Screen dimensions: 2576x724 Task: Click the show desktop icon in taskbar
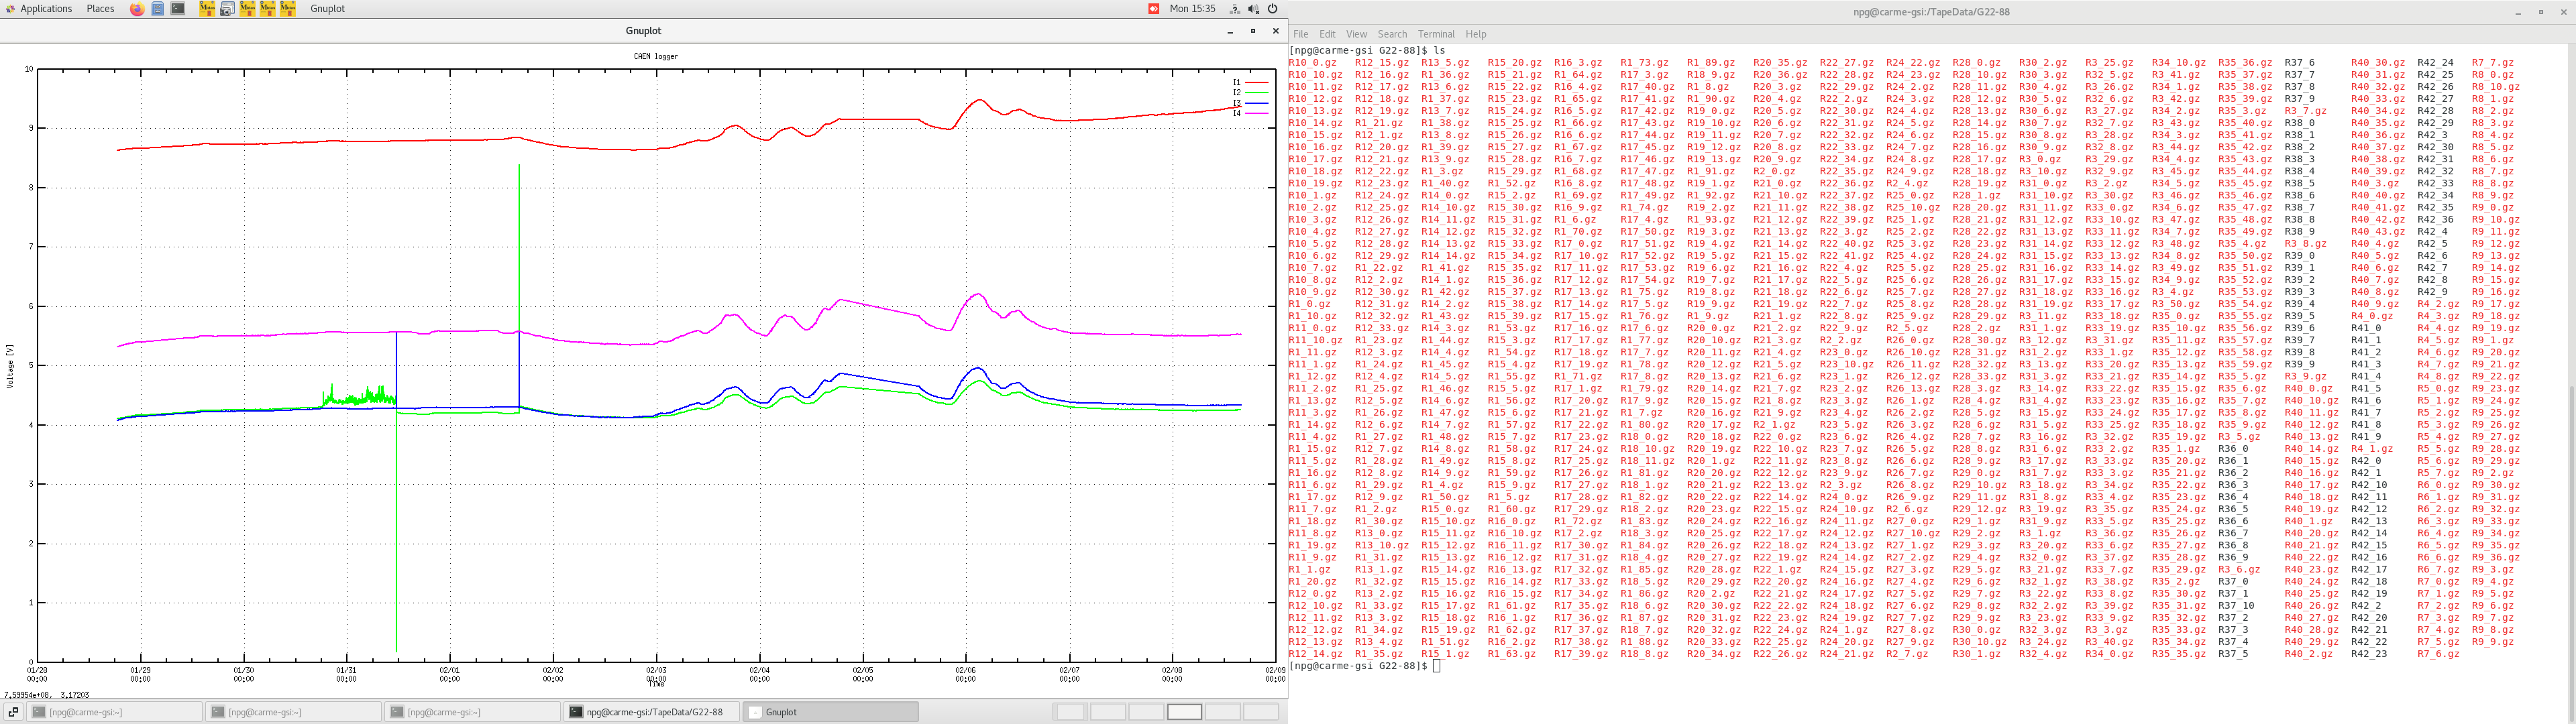13,712
